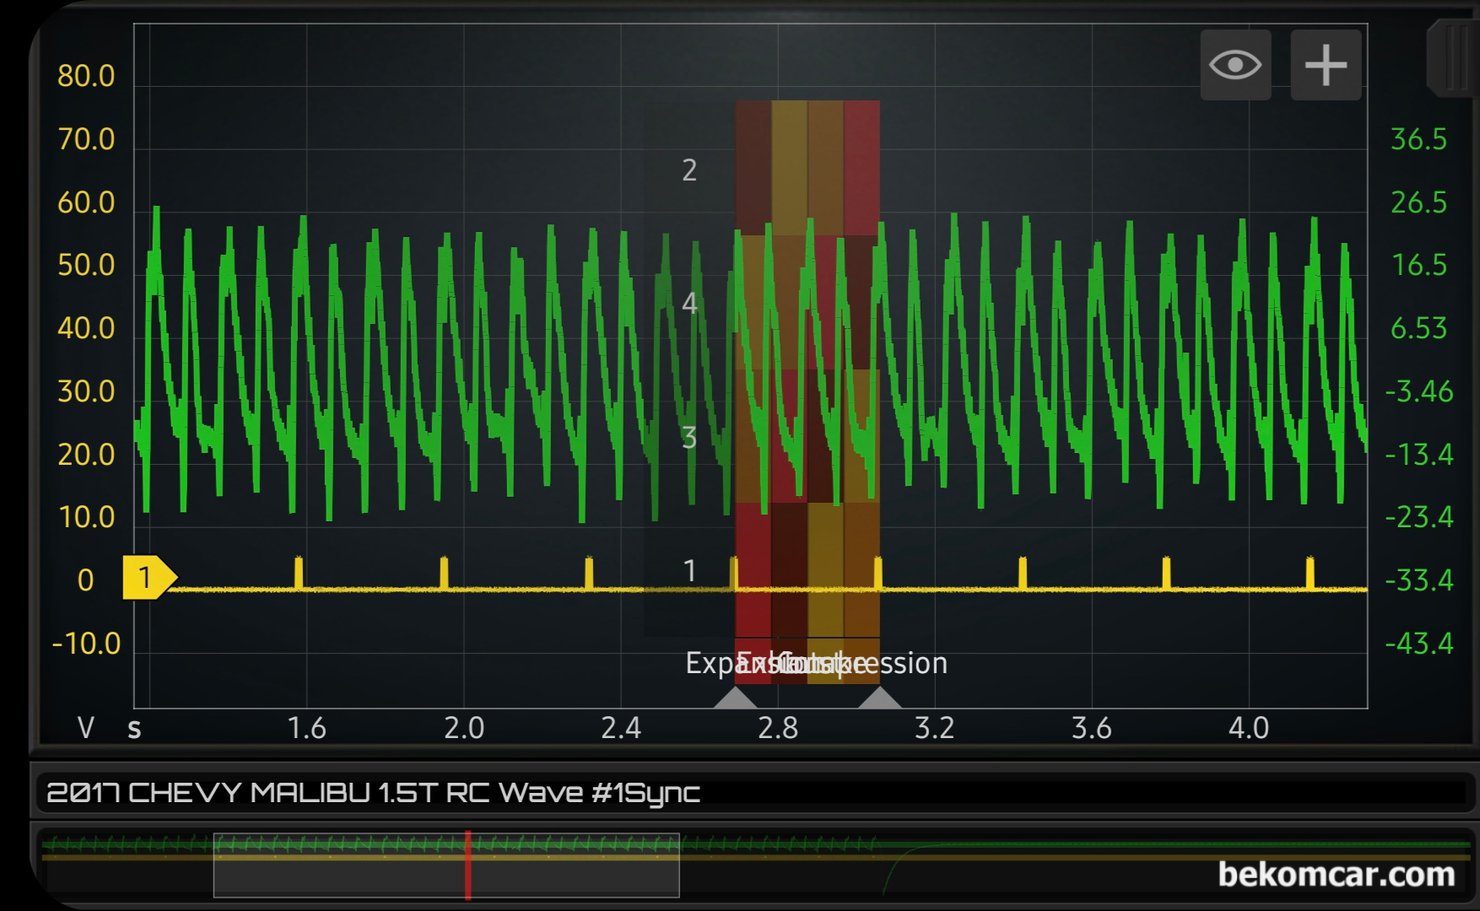This screenshot has height=911, width=1480.
Task: Click the yellow sync pulse near 1.6 seconds
Action: [x=298, y=572]
